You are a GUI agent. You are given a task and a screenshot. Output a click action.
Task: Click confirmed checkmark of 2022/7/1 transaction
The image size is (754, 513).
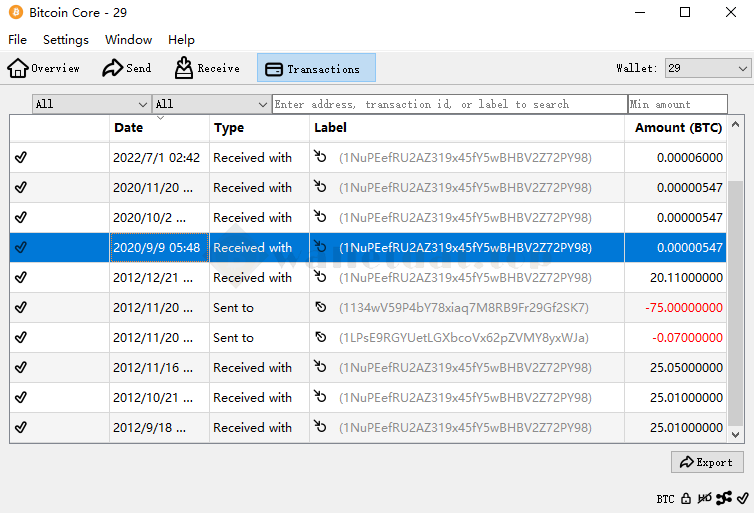tap(21, 158)
